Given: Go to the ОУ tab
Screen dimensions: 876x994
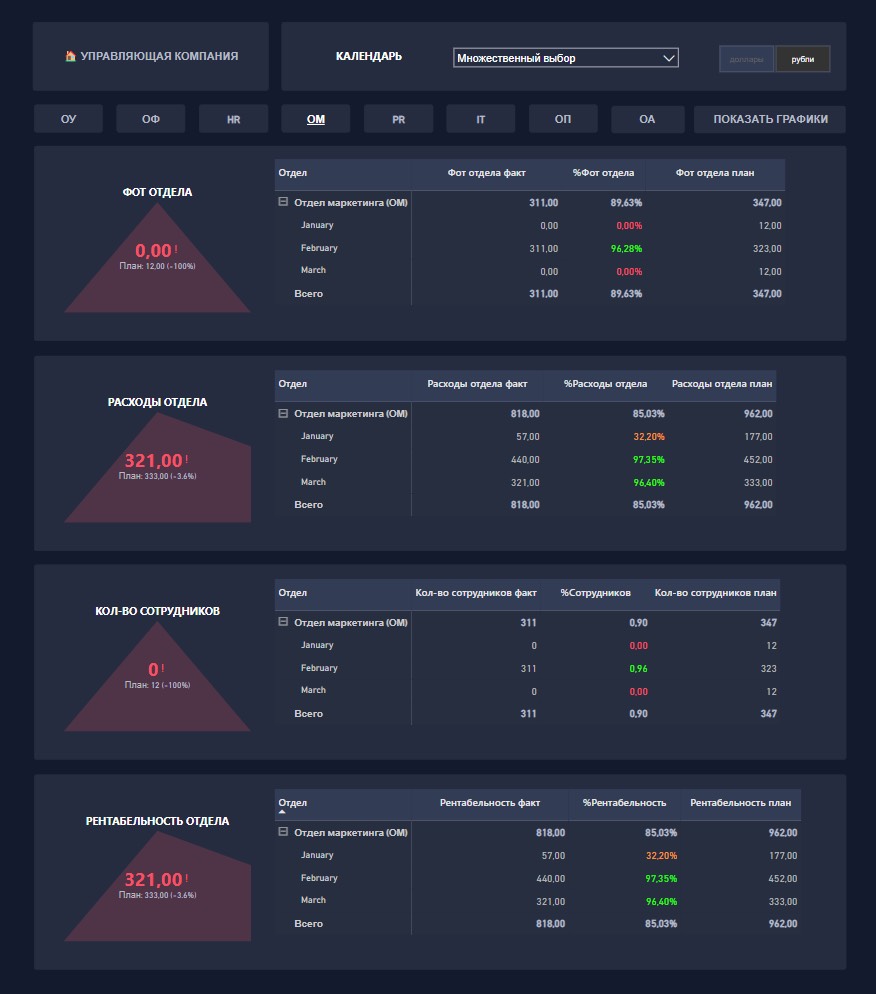Looking at the screenshot, I should [x=68, y=119].
